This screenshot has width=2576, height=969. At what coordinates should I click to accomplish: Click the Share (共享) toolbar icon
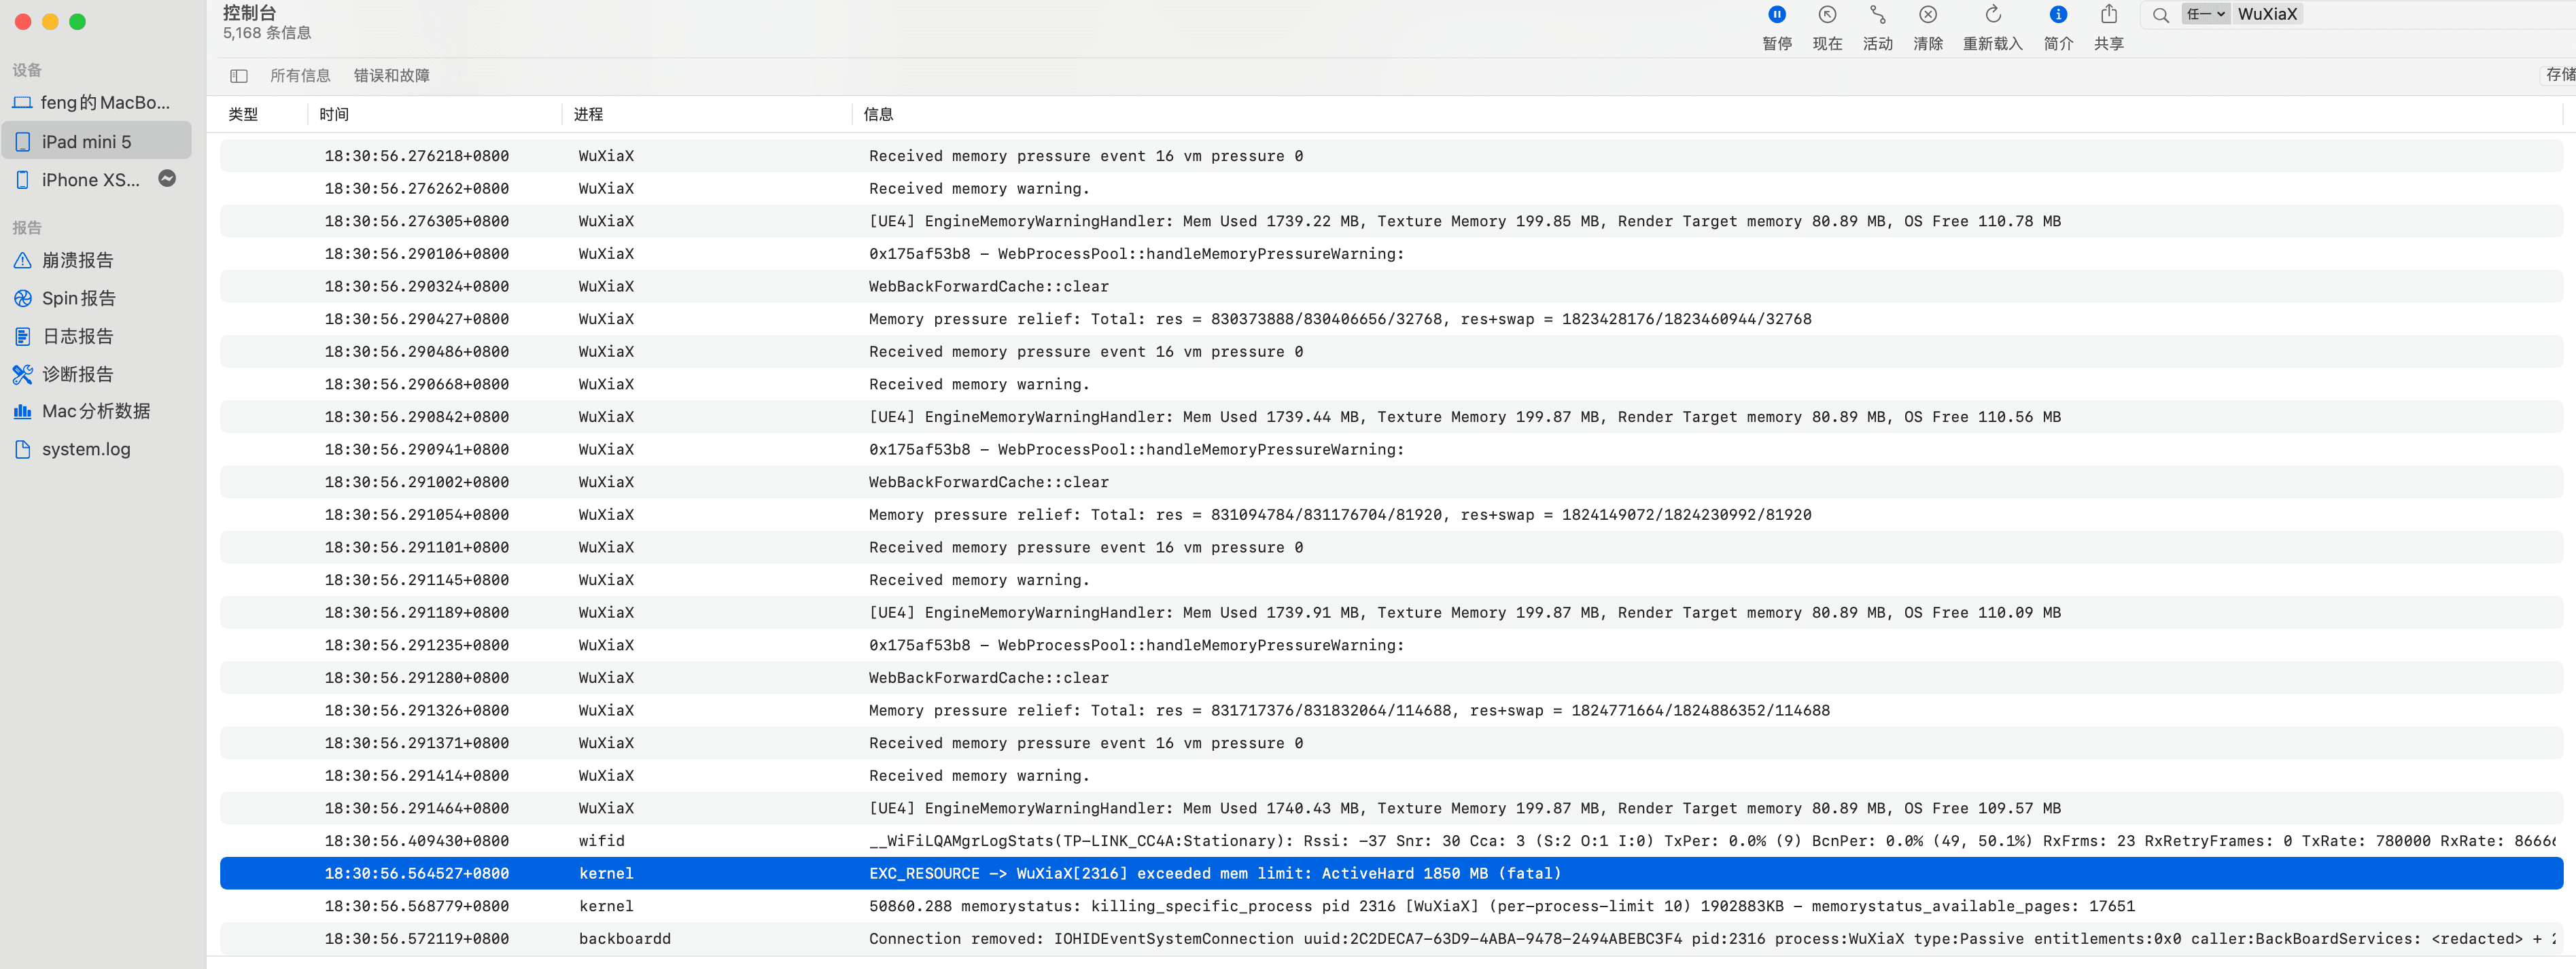[2108, 15]
